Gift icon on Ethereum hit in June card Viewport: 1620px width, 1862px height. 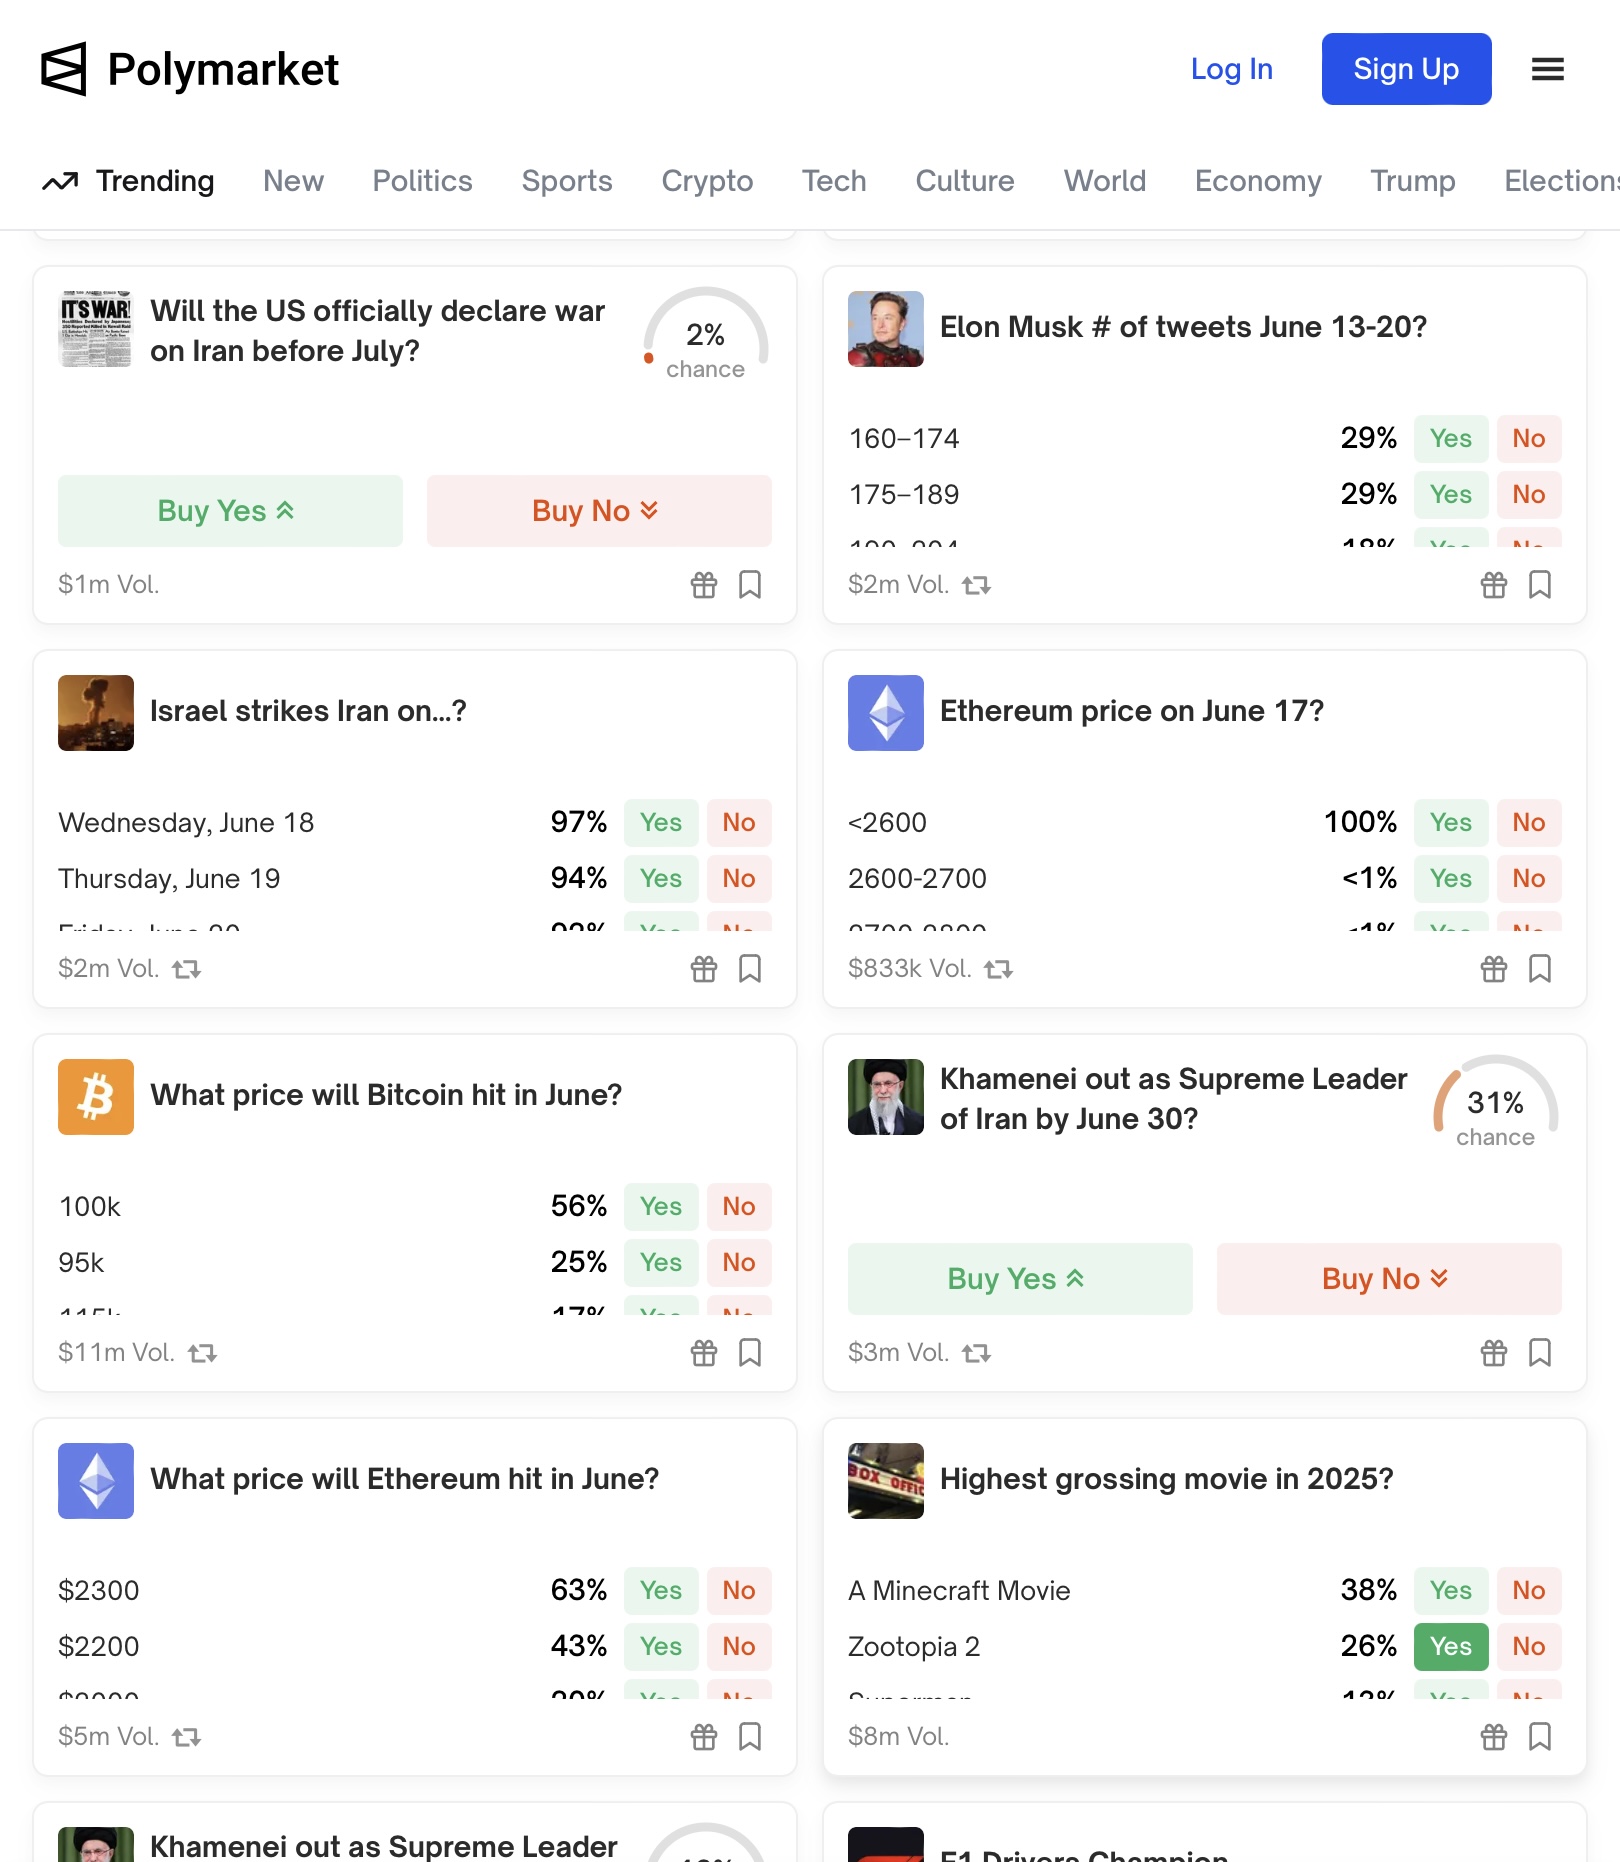[704, 1737]
